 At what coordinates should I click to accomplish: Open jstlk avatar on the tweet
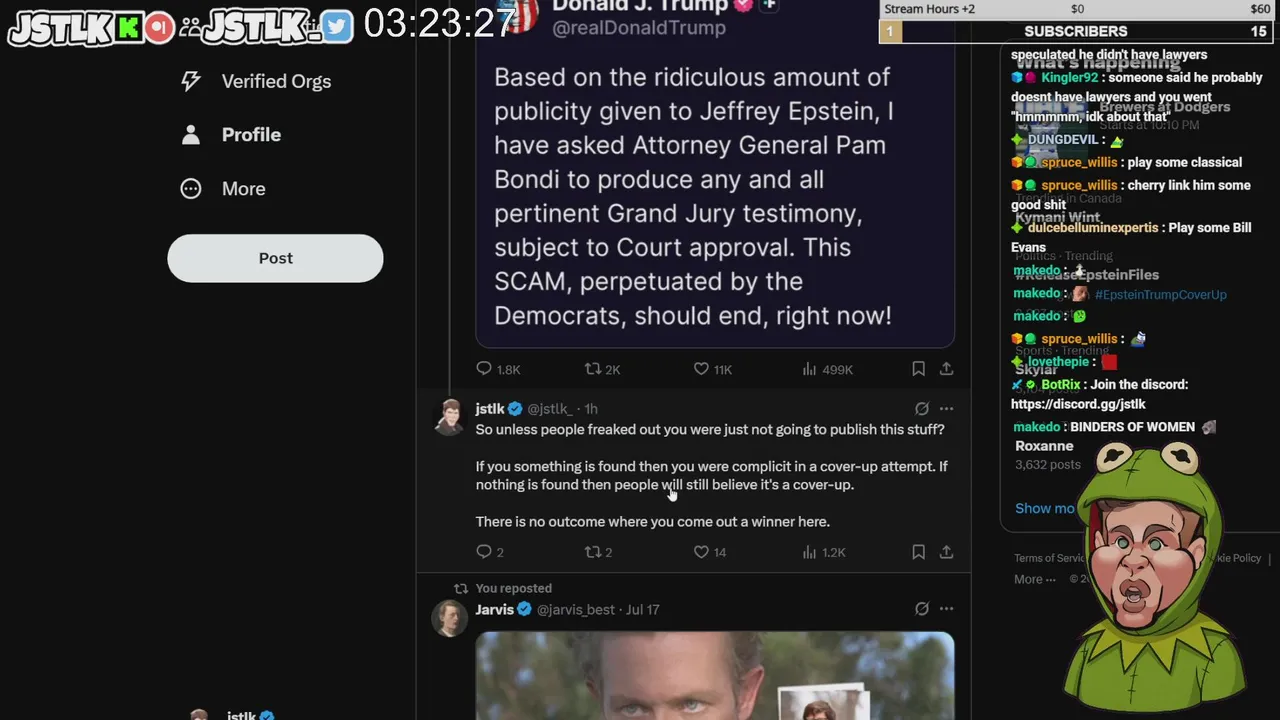[449, 418]
